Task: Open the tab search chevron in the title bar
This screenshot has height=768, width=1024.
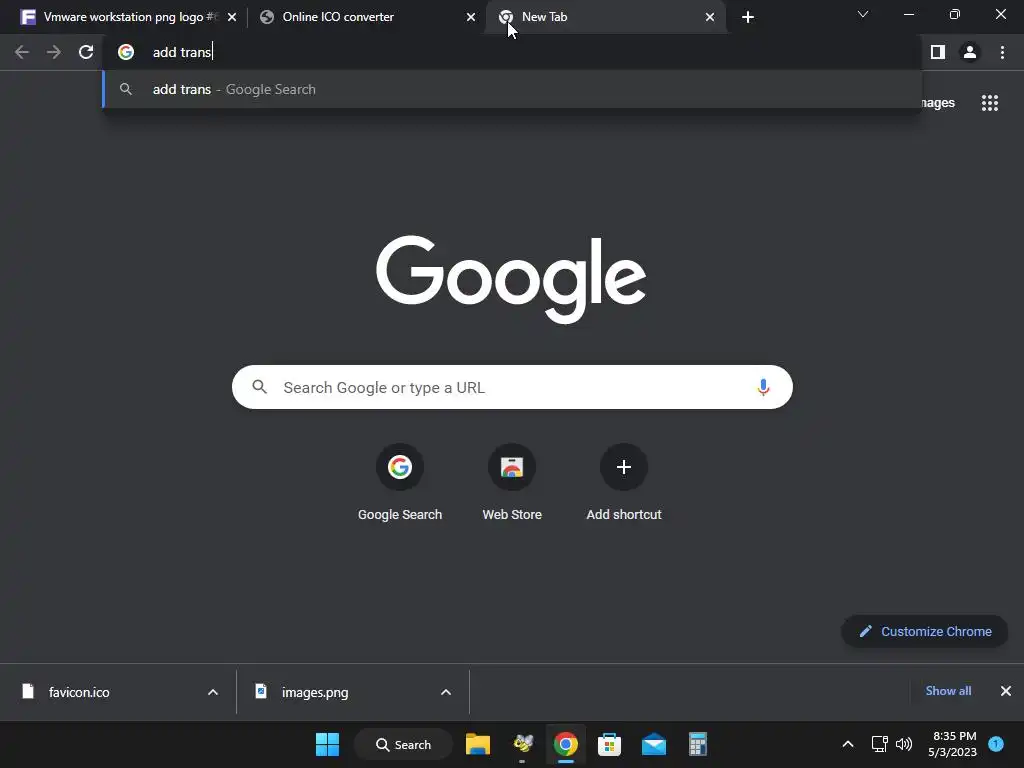Action: coord(863,14)
